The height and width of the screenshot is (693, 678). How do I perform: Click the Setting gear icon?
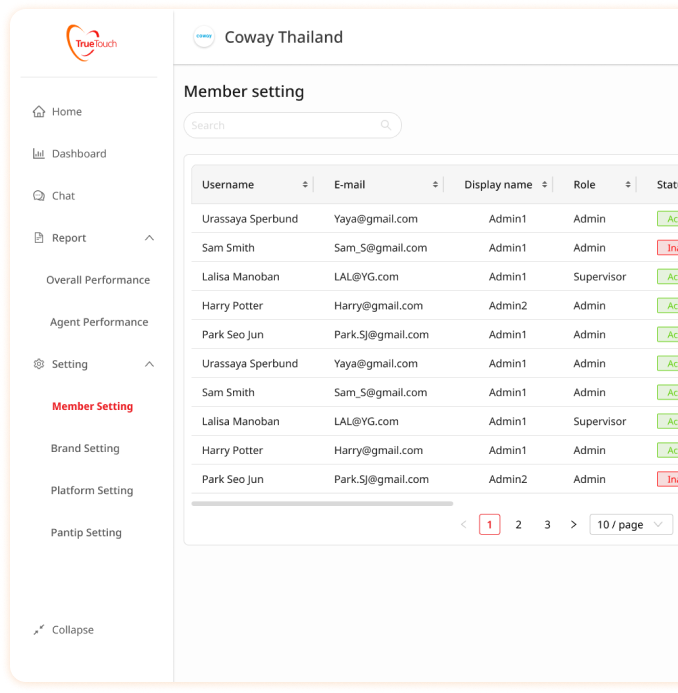pyautogui.click(x=39, y=364)
